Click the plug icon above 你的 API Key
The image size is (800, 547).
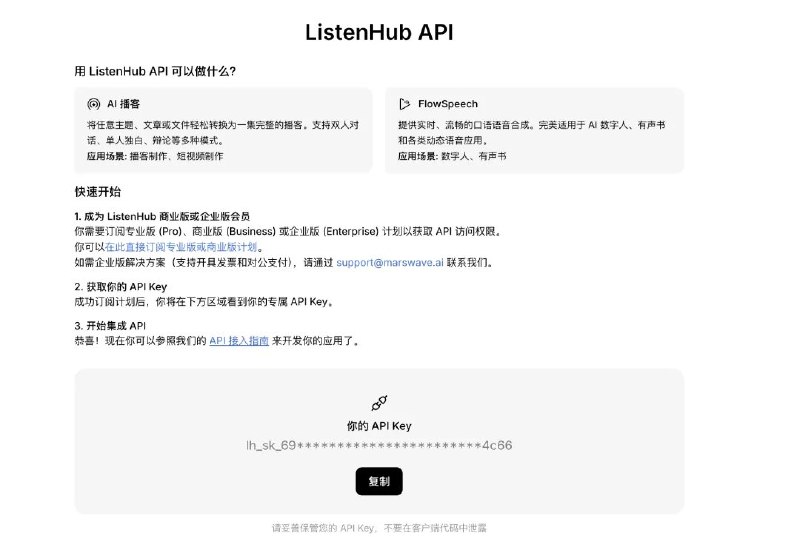click(379, 403)
